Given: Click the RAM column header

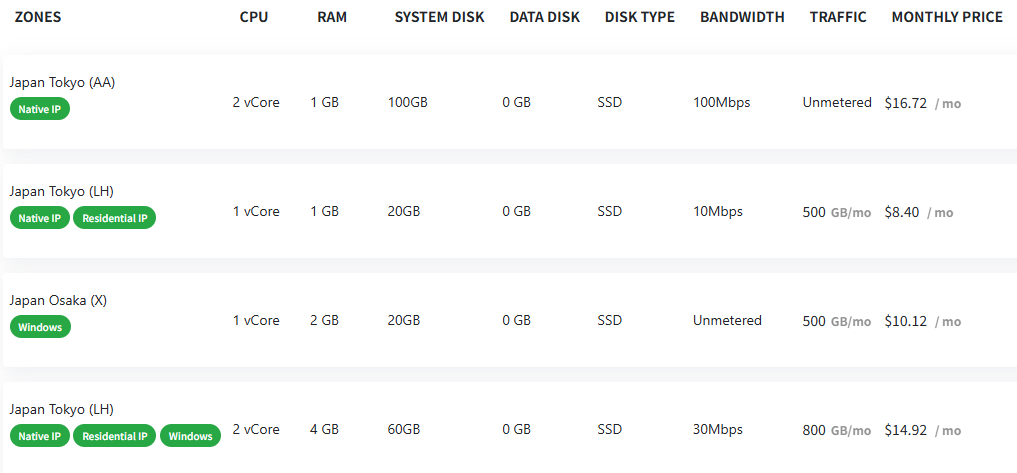Looking at the screenshot, I should [332, 18].
